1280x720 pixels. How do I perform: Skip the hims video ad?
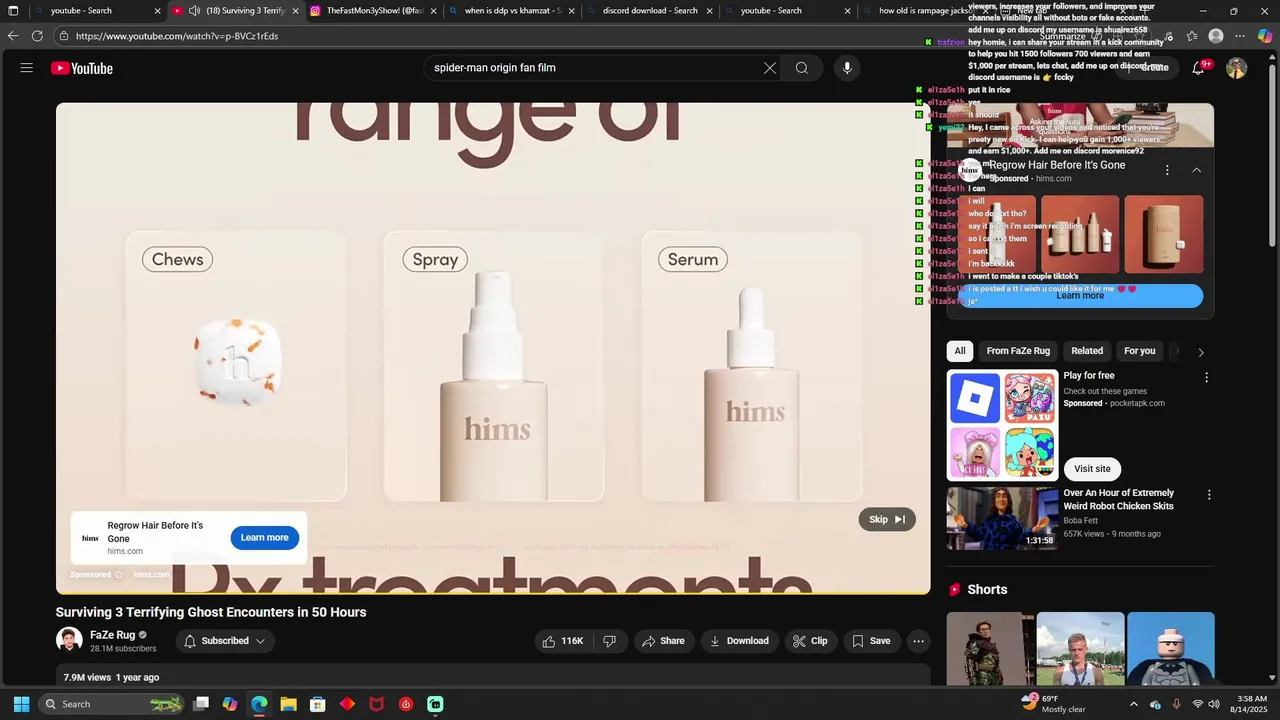[887, 519]
